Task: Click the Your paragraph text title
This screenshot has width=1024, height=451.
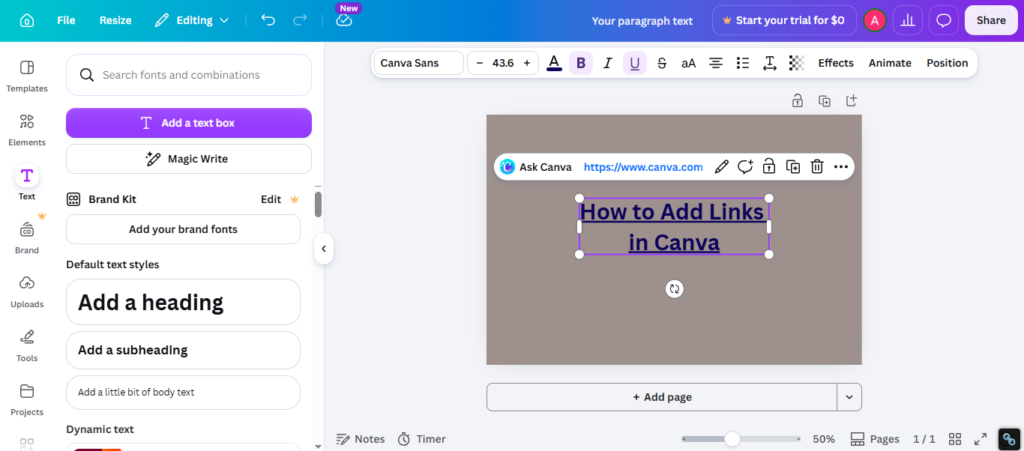Action: [x=642, y=21]
